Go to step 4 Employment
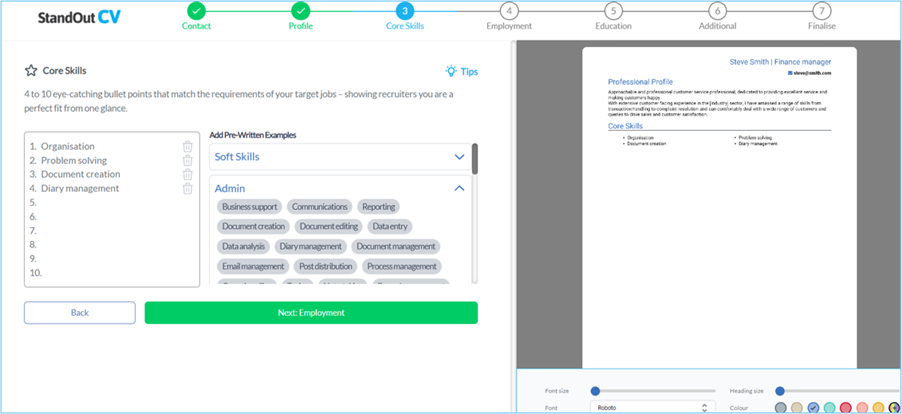This screenshot has width=902, height=414. coord(509,11)
